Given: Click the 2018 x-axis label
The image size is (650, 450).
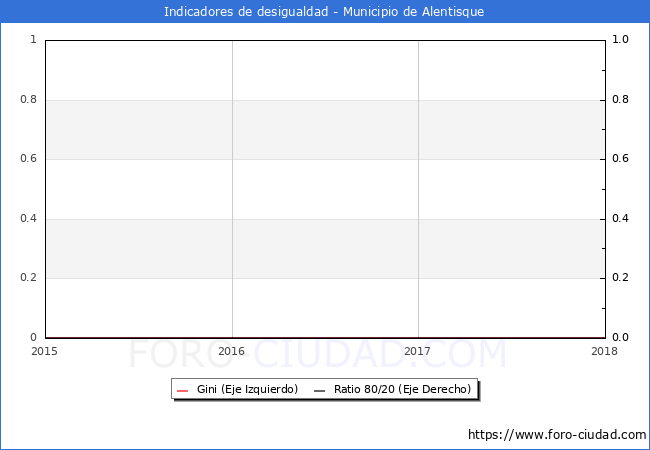Looking at the screenshot, I should click(x=604, y=351).
